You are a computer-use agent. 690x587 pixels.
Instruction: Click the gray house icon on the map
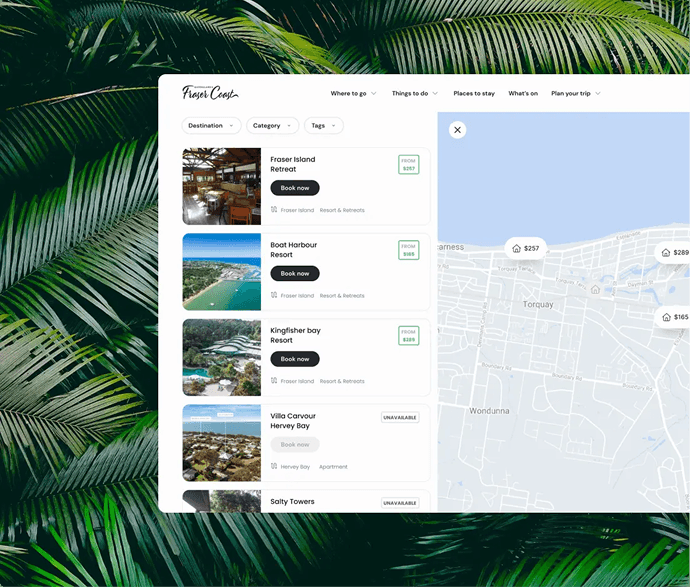click(x=595, y=290)
